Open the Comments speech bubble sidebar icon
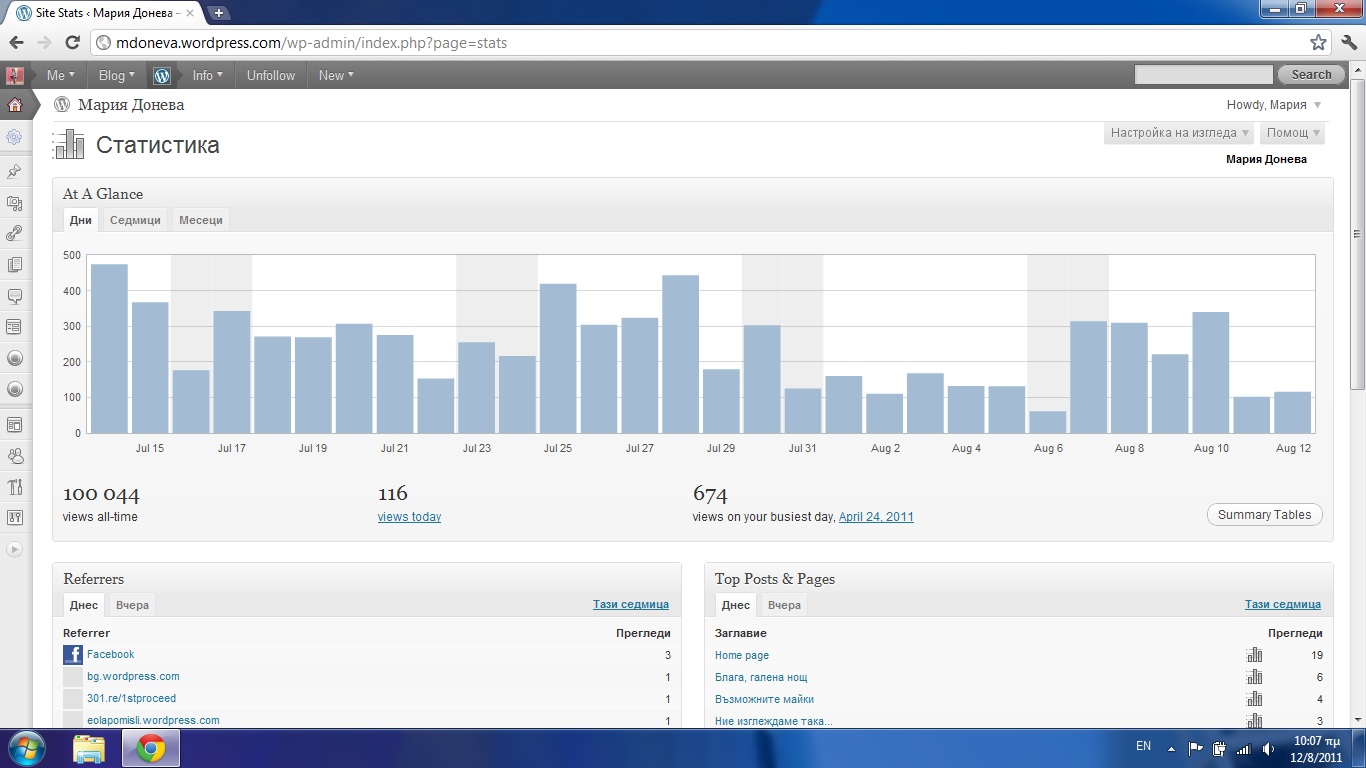The height and width of the screenshot is (768, 1366). click(15, 296)
